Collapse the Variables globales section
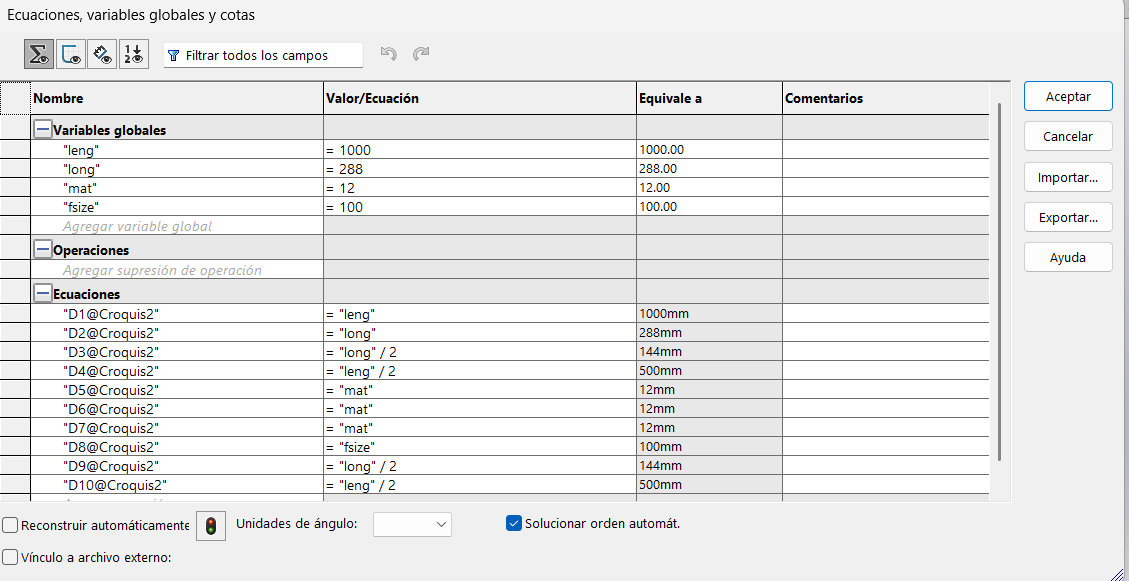This screenshot has height=581, width=1129. pyautogui.click(x=43, y=130)
